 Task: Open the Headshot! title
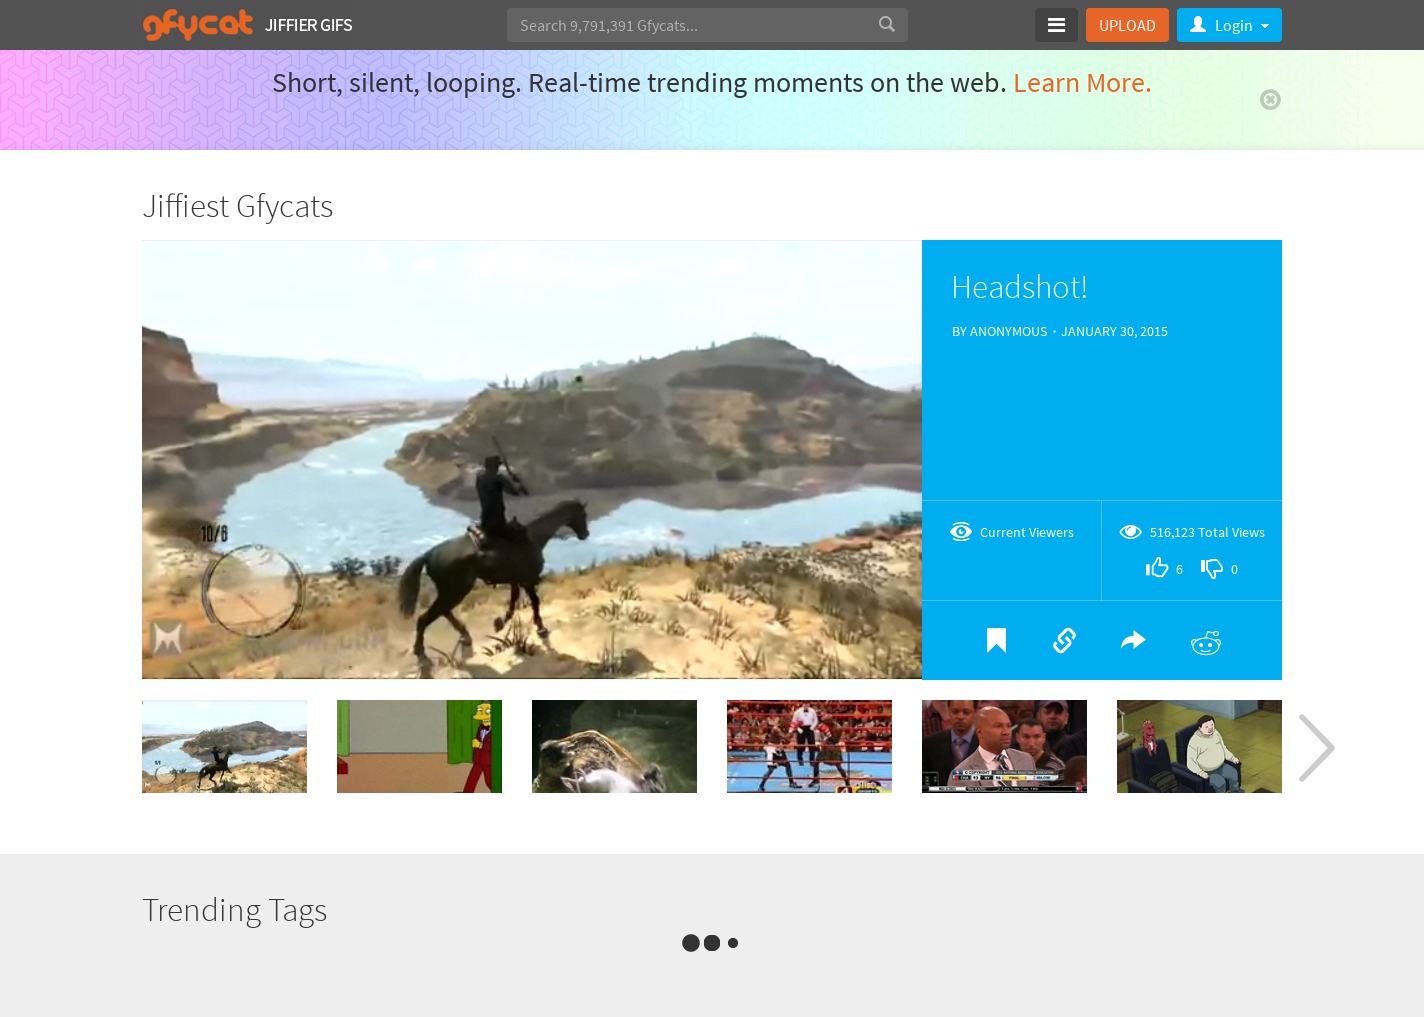(1019, 287)
